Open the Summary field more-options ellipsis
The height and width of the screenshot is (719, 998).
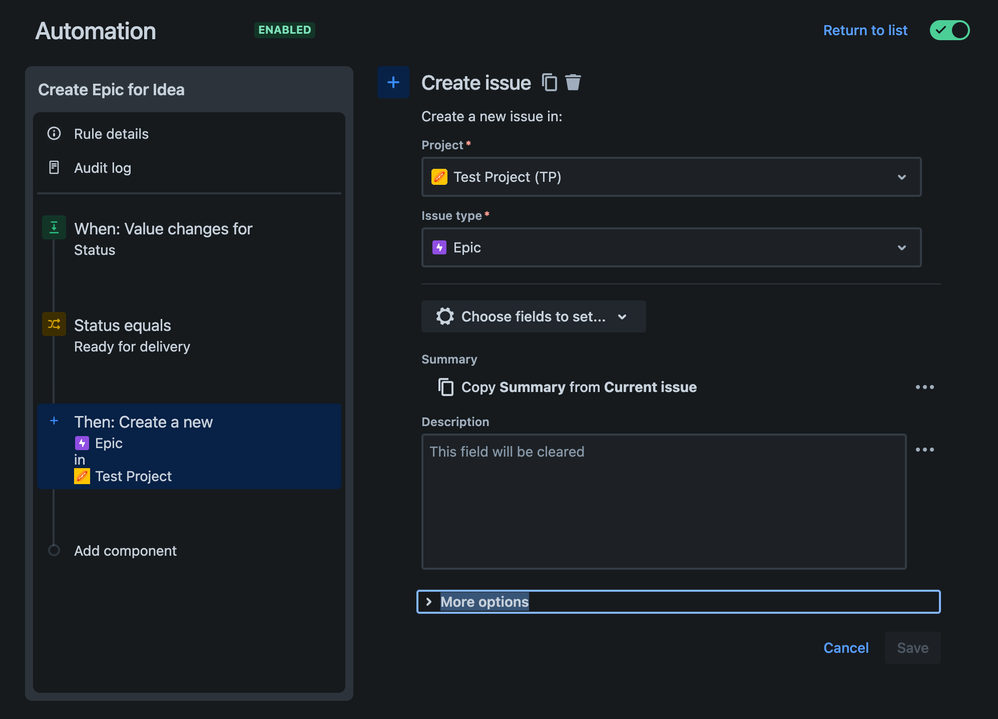pos(924,387)
